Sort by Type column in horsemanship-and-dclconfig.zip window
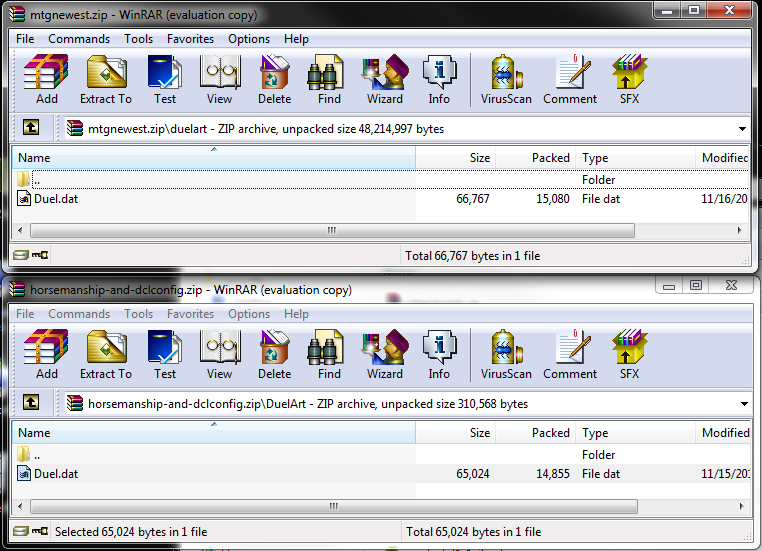The image size is (762, 551). 635,432
